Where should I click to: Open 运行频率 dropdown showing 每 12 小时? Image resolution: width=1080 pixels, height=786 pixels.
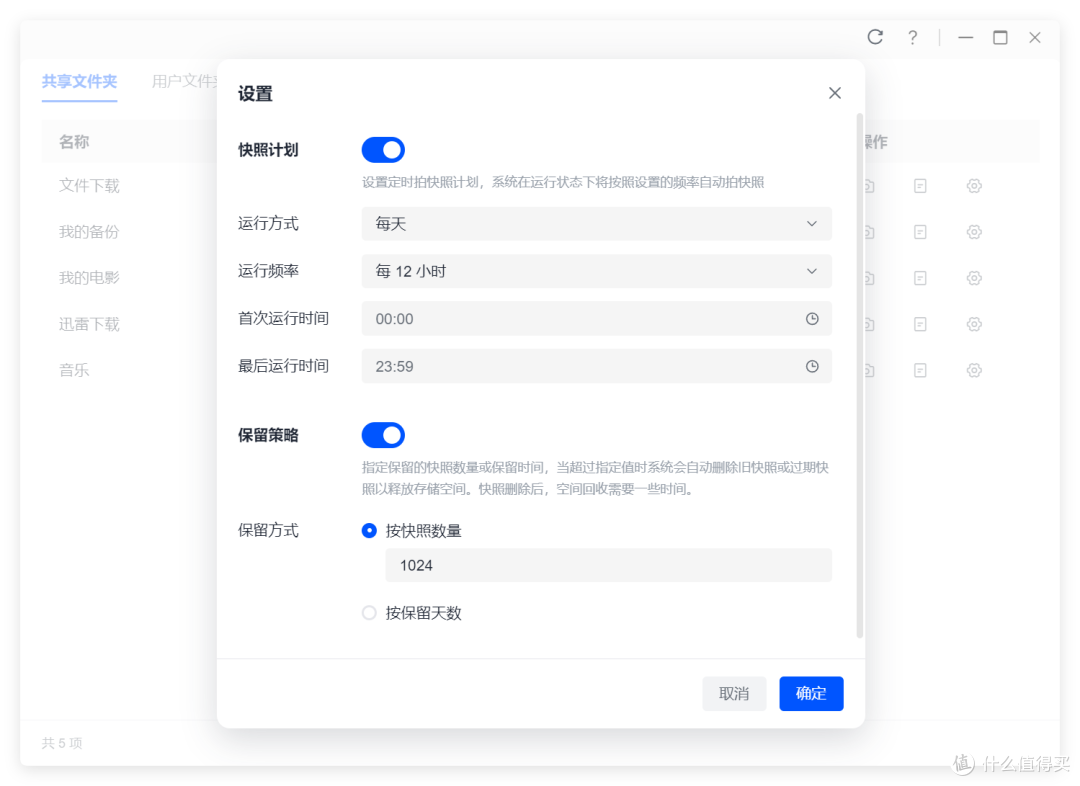point(596,271)
